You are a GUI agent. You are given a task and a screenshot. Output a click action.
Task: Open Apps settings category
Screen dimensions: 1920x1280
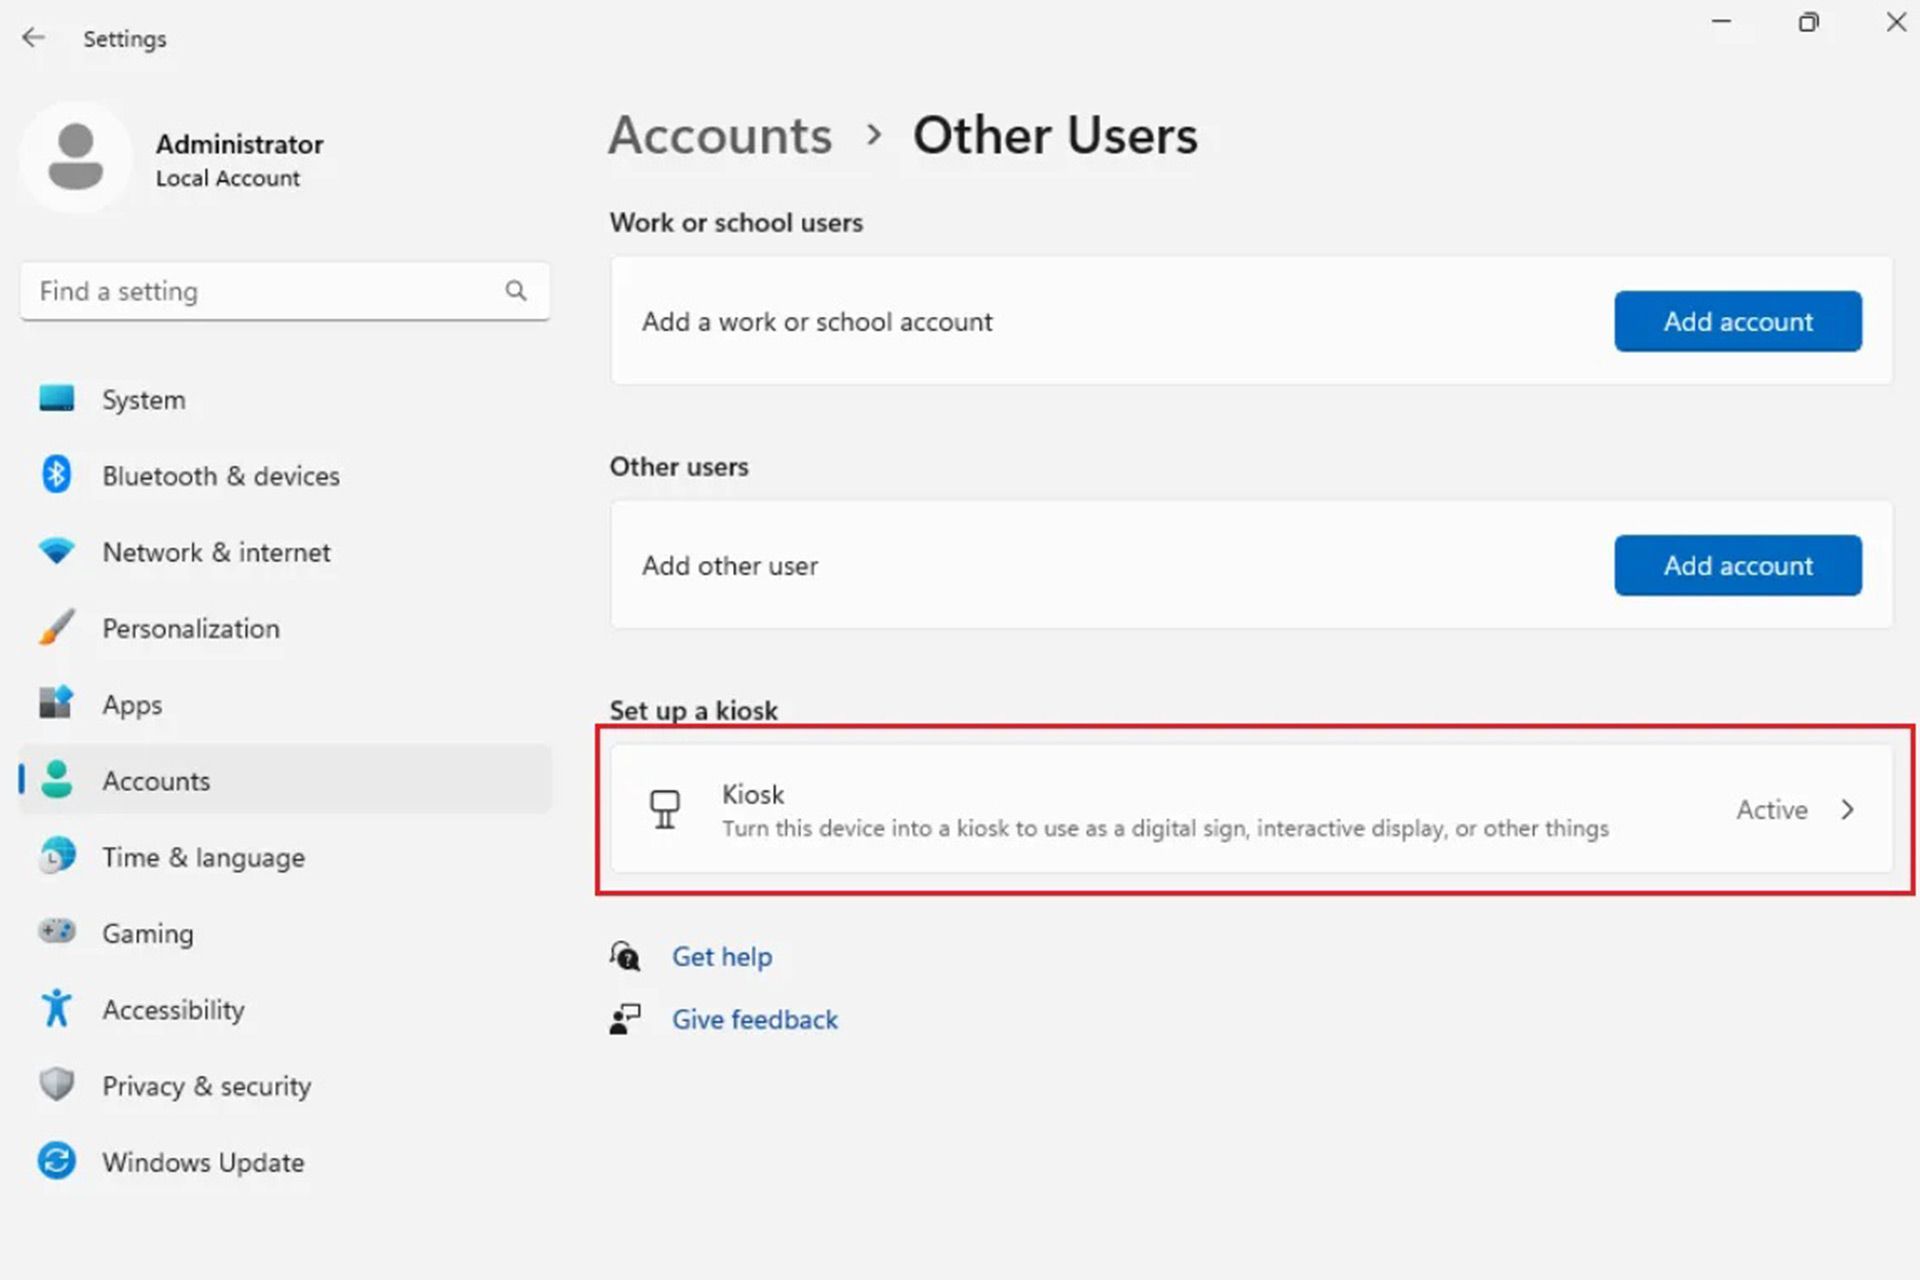(x=285, y=704)
